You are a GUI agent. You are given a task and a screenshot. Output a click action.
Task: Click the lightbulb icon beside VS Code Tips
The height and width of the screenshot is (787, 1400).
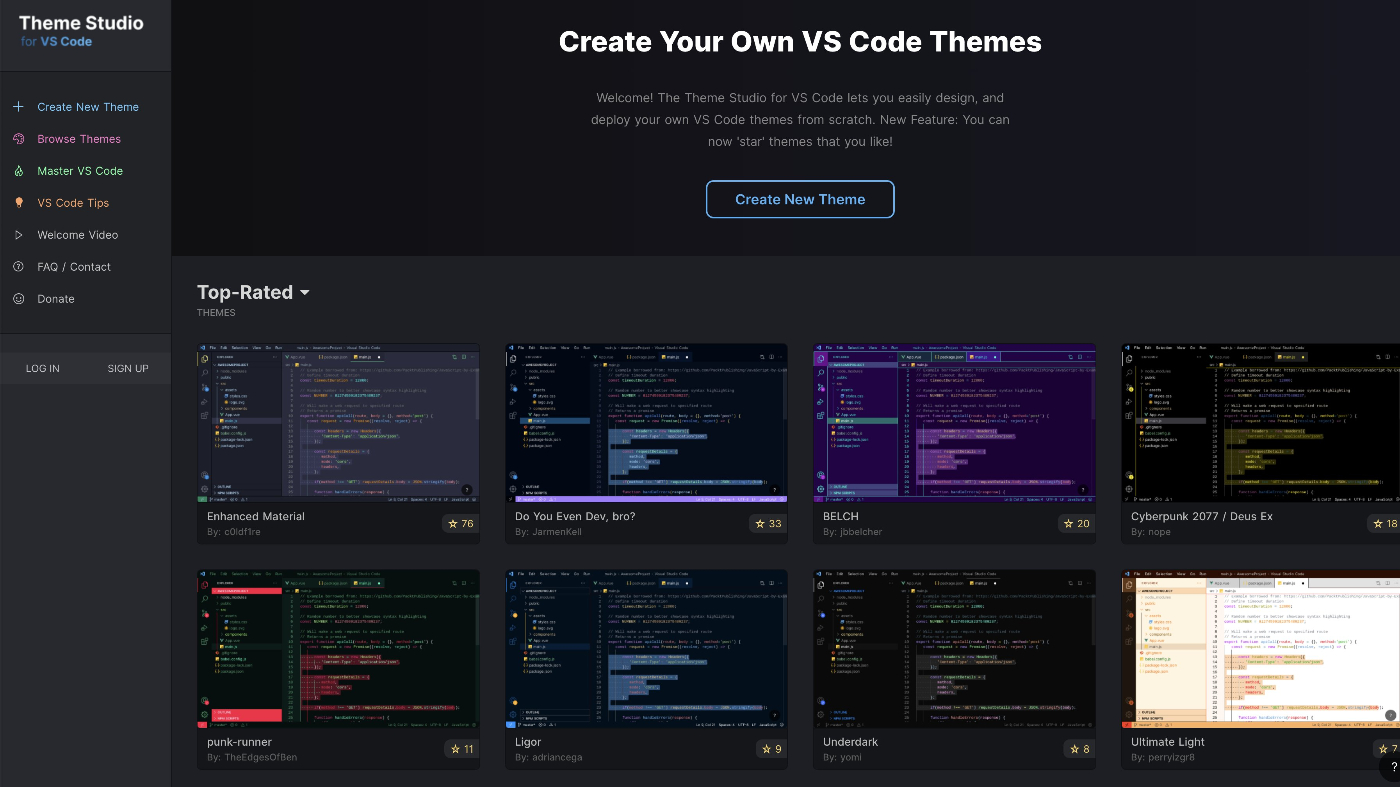18,203
